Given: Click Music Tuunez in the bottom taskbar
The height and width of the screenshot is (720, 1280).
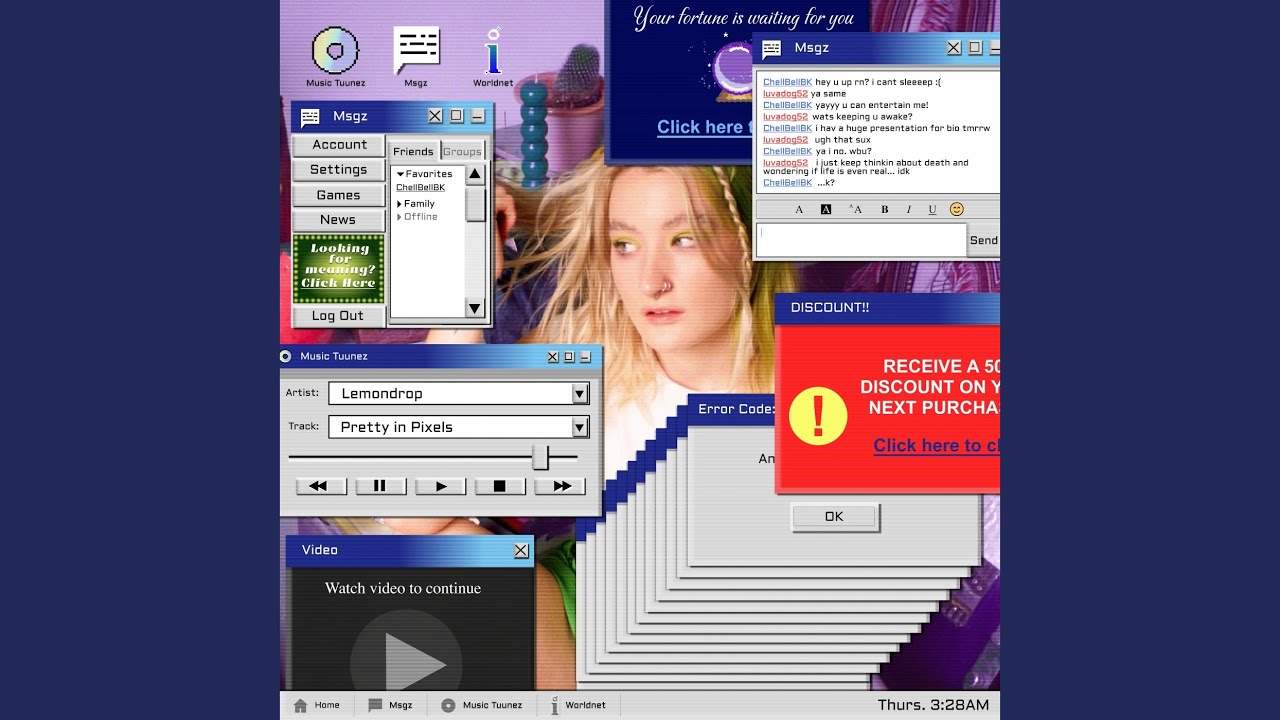Looking at the screenshot, I should pyautogui.click(x=481, y=705).
